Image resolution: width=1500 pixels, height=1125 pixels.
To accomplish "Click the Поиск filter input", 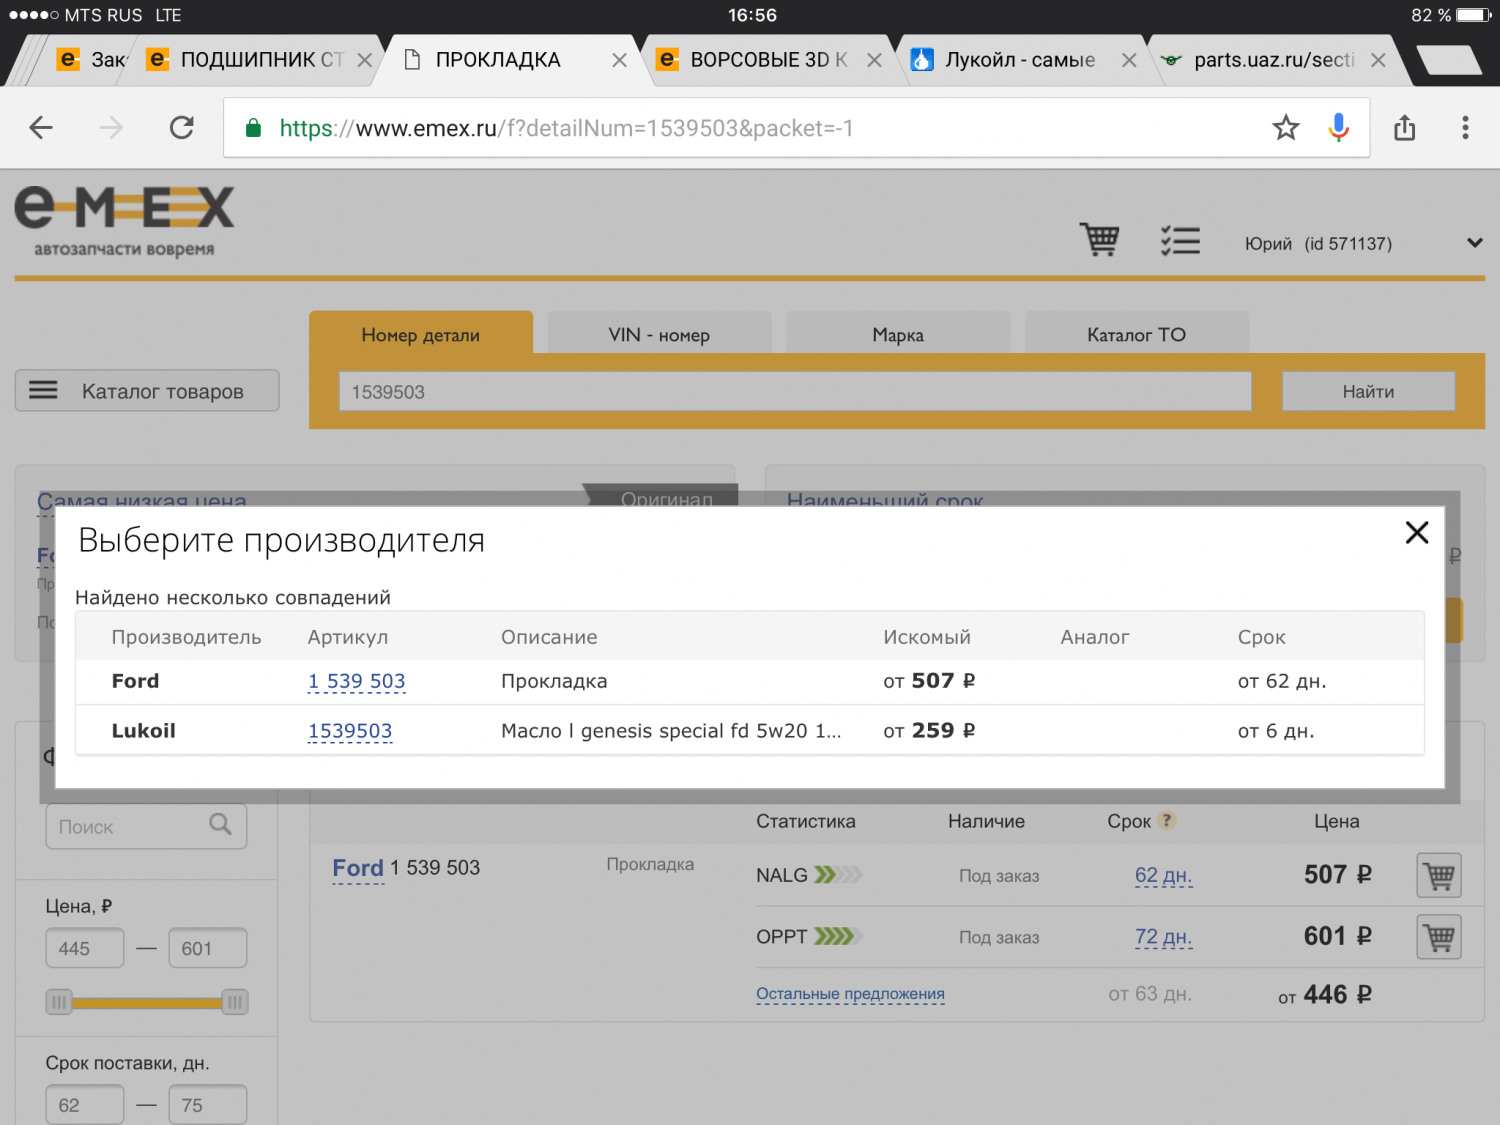I will click(146, 826).
